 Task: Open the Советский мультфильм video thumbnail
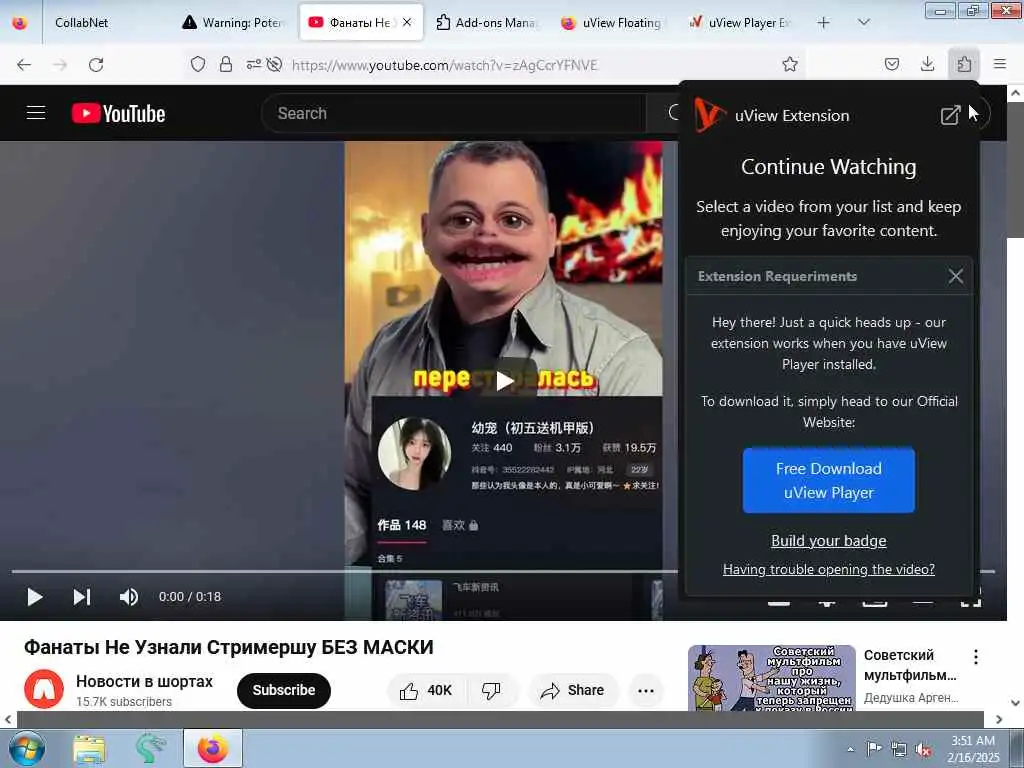pos(771,678)
